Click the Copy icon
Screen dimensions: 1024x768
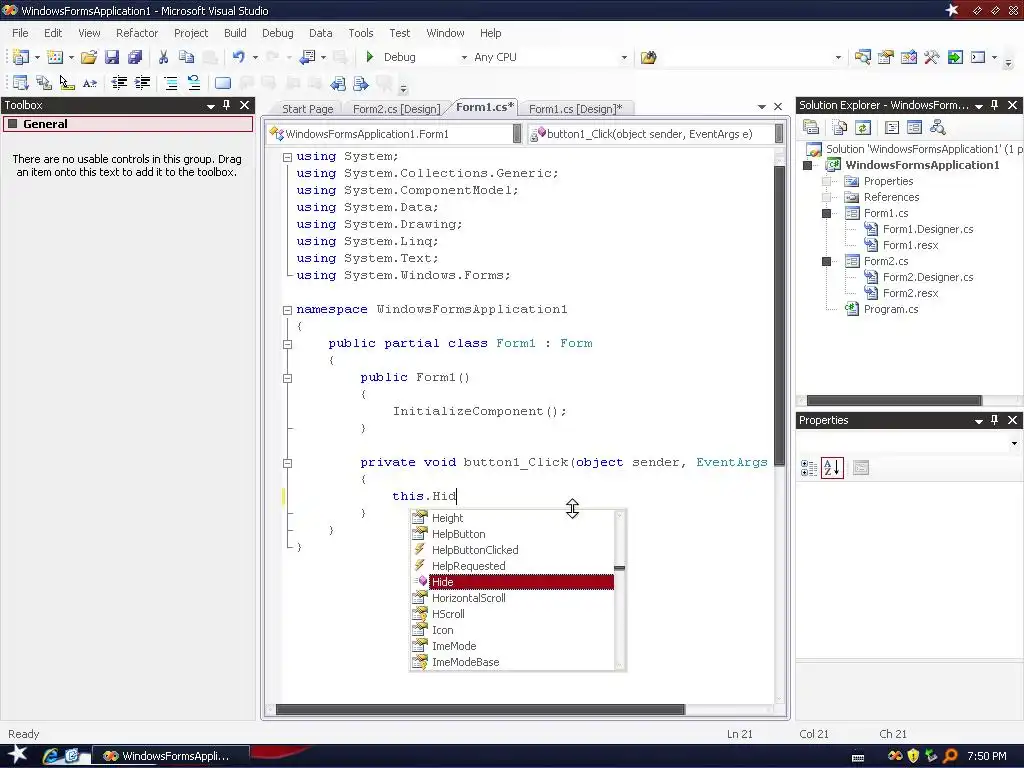[x=186, y=57]
